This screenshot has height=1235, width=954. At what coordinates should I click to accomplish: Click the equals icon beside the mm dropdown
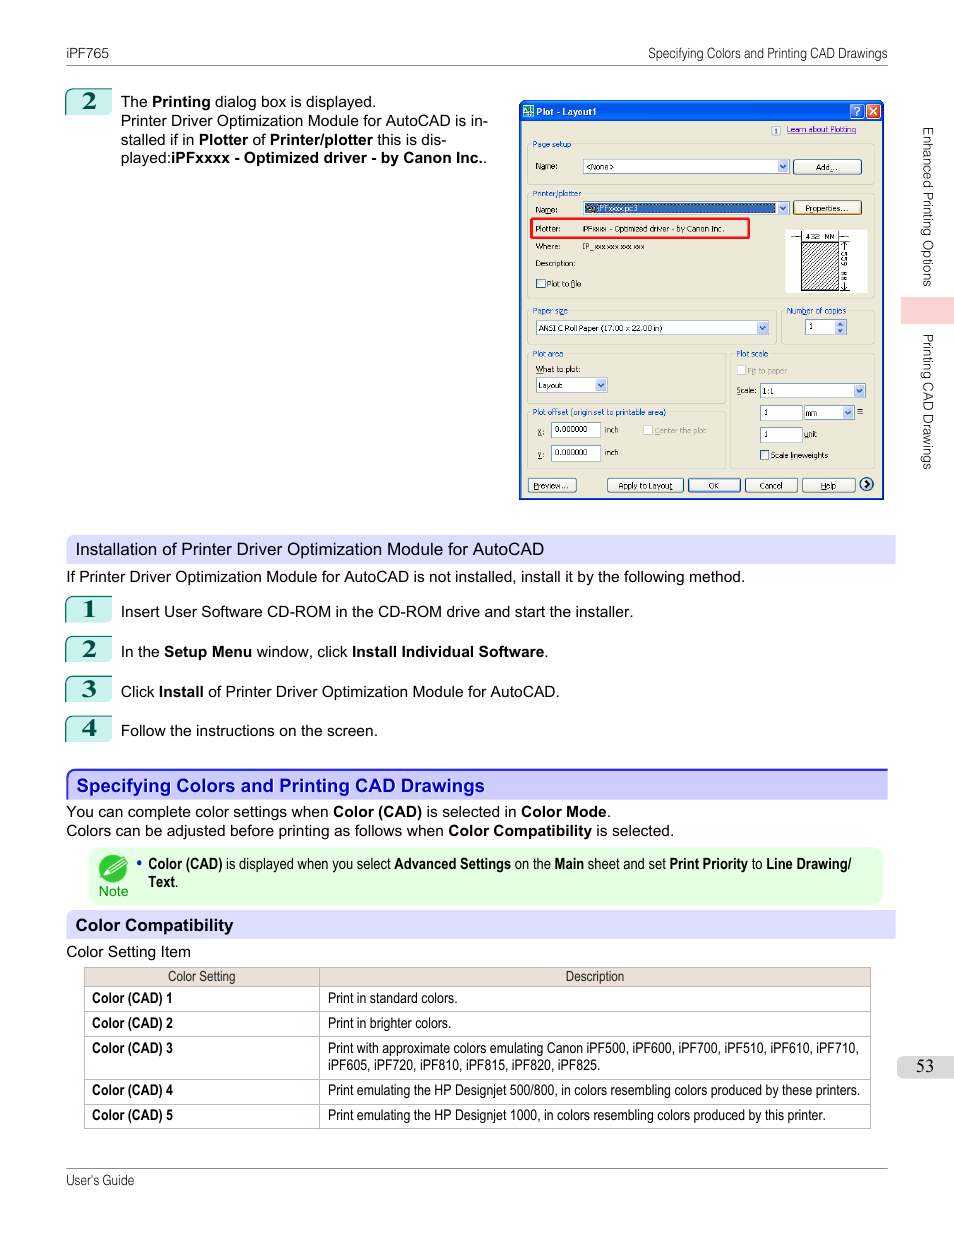pyautogui.click(x=860, y=412)
